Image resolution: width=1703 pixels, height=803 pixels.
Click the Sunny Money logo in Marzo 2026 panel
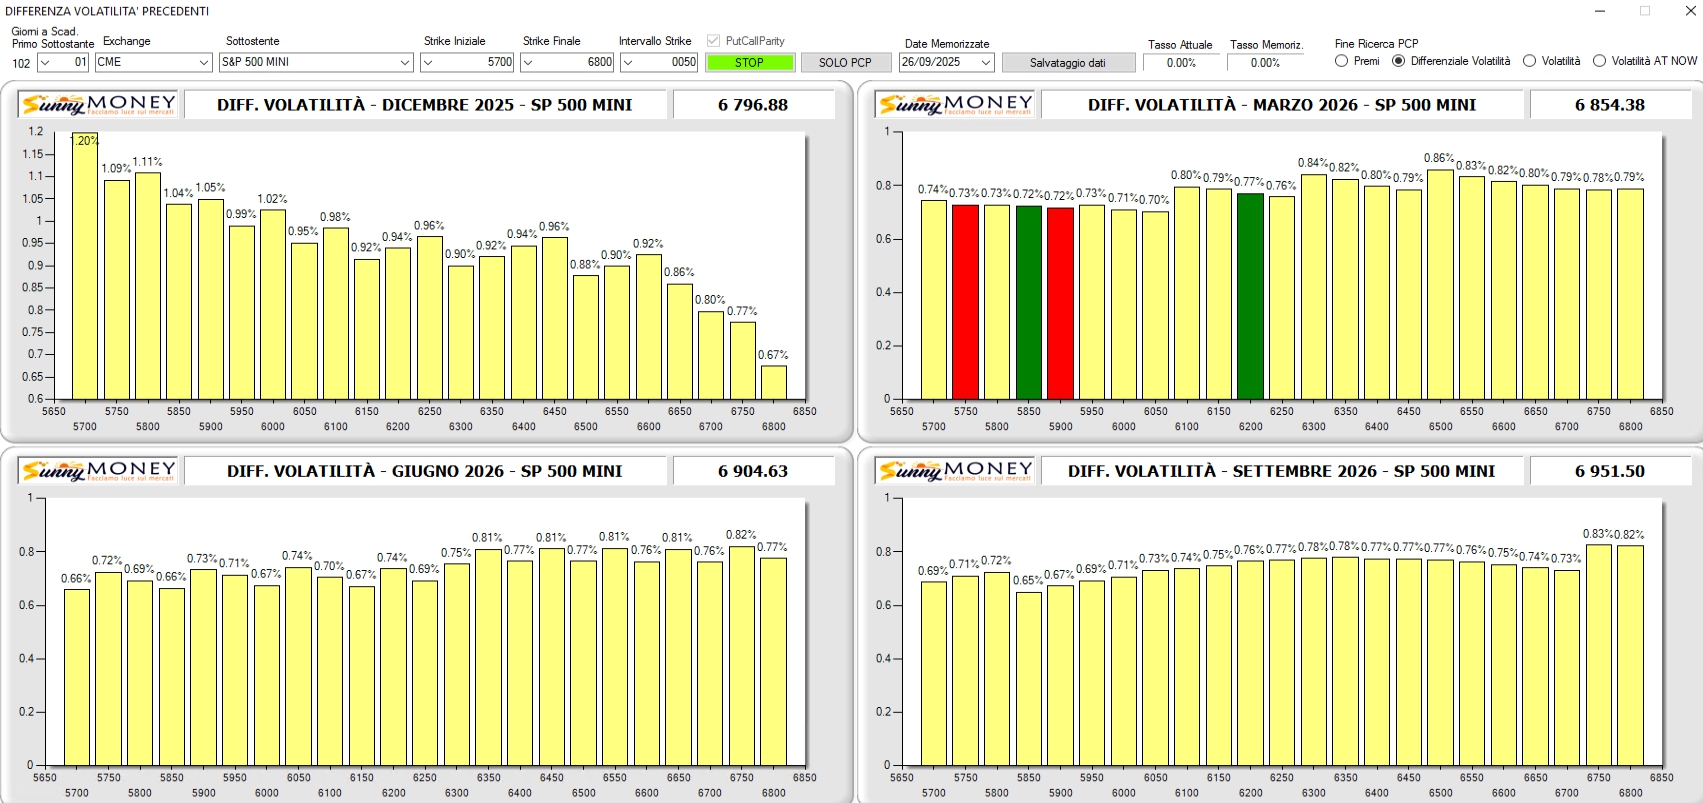(955, 104)
